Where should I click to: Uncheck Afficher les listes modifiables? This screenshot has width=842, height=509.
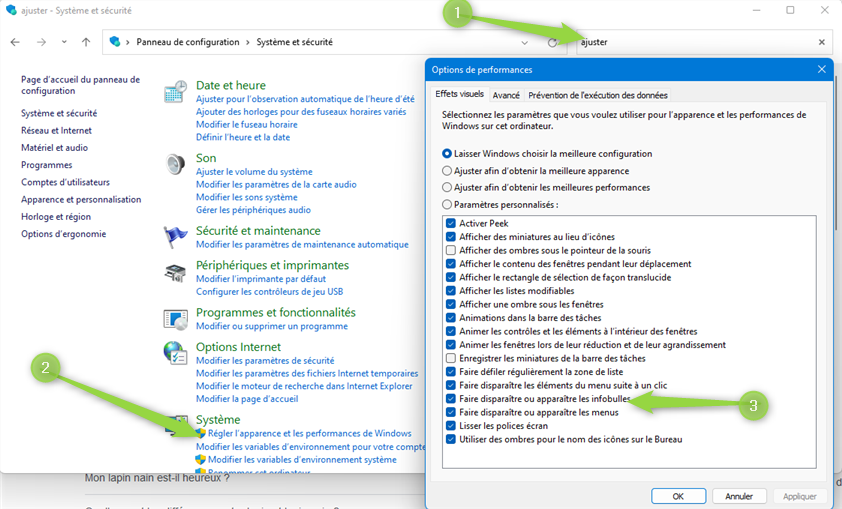pyautogui.click(x=451, y=290)
